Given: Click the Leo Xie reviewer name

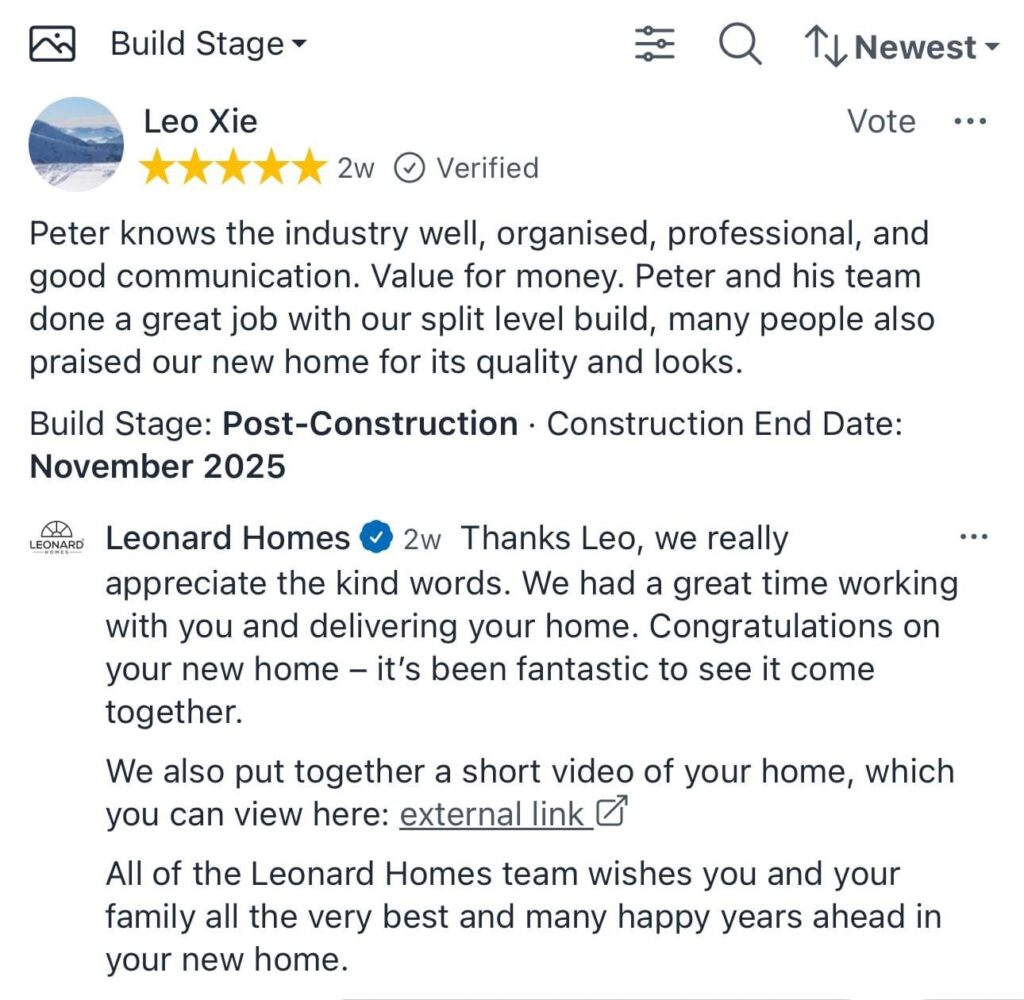Looking at the screenshot, I should click(200, 121).
